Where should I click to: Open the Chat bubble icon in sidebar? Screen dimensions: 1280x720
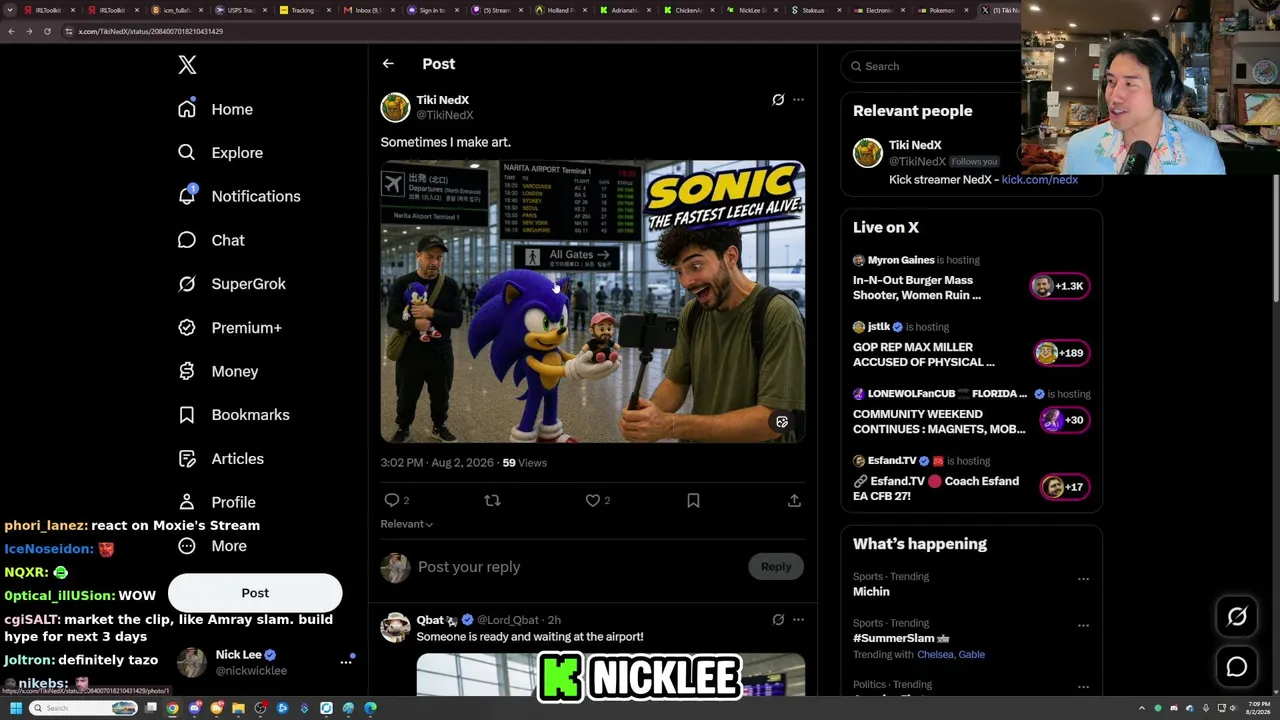tap(187, 240)
